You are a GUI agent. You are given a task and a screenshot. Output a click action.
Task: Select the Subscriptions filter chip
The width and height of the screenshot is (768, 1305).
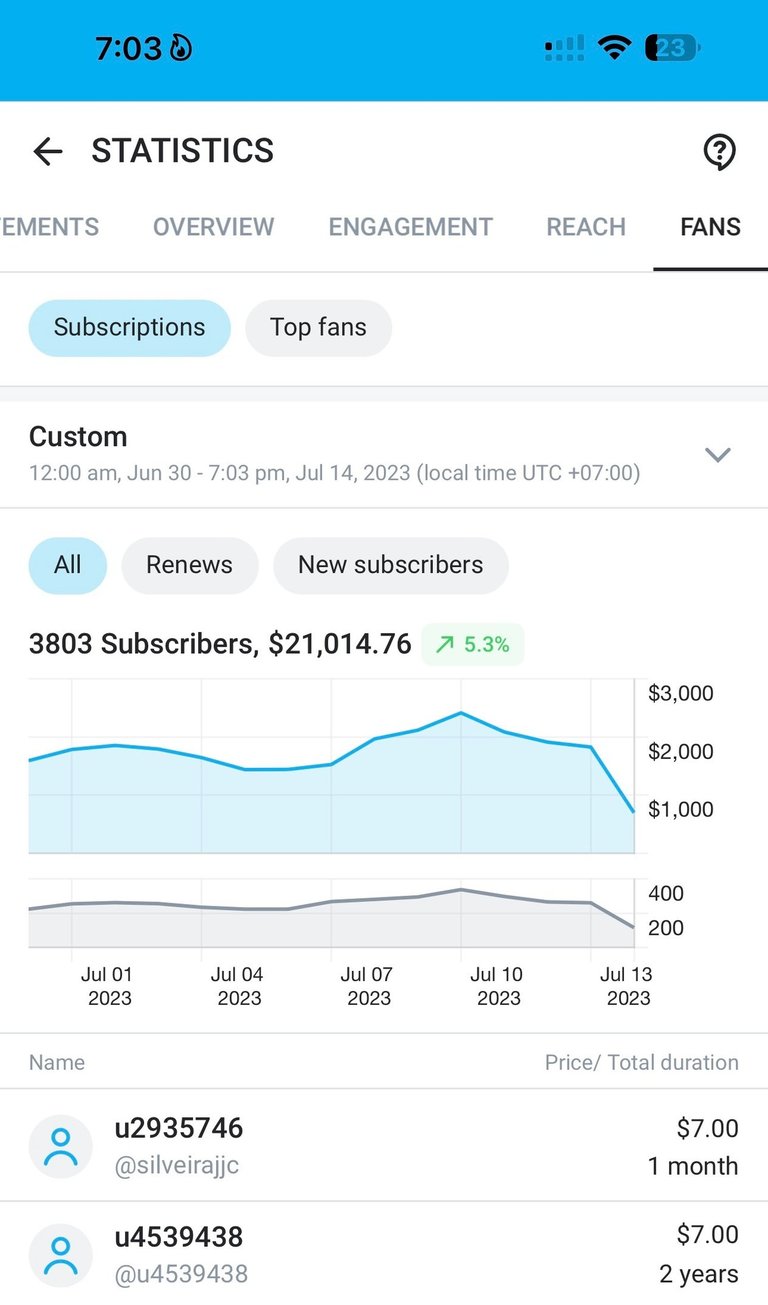(x=129, y=328)
